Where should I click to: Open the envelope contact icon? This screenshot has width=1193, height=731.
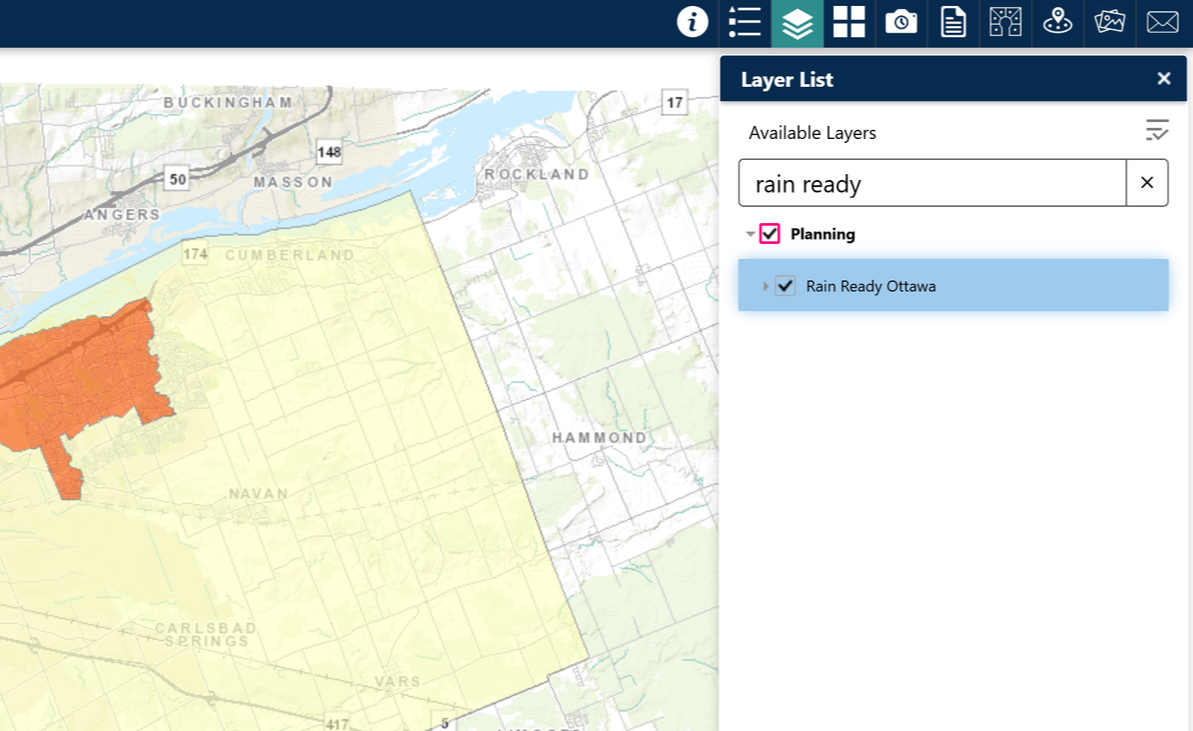(1163, 22)
